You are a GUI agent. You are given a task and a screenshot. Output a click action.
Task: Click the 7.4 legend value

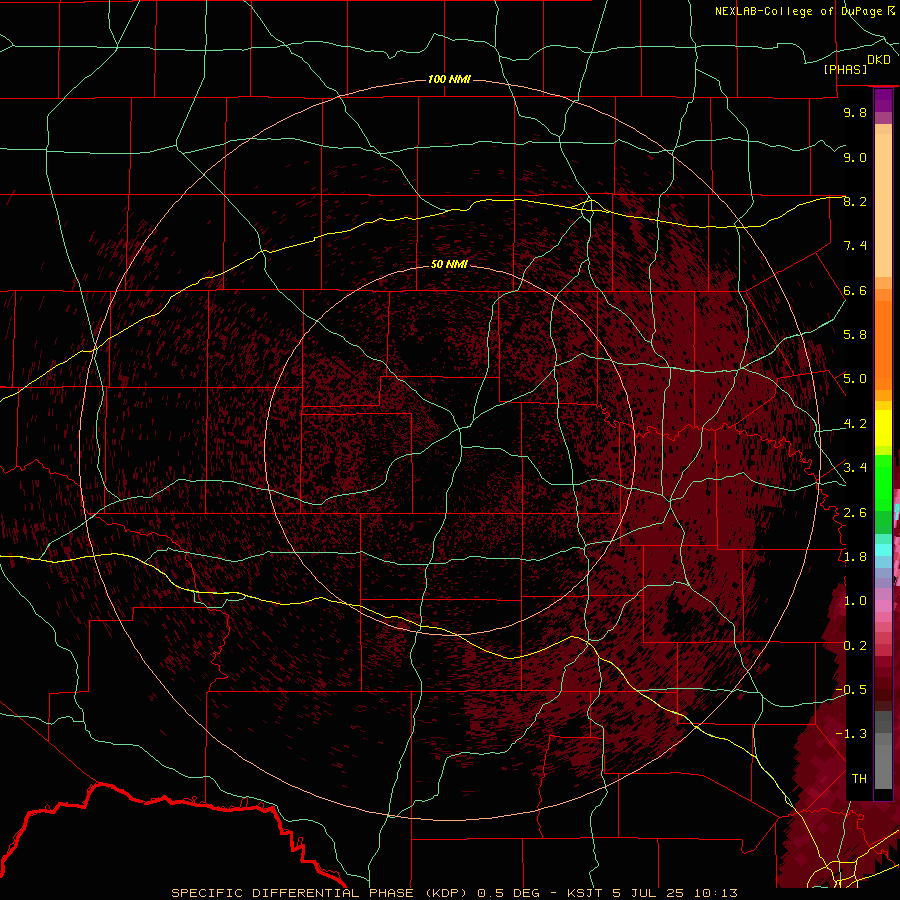coord(855,246)
